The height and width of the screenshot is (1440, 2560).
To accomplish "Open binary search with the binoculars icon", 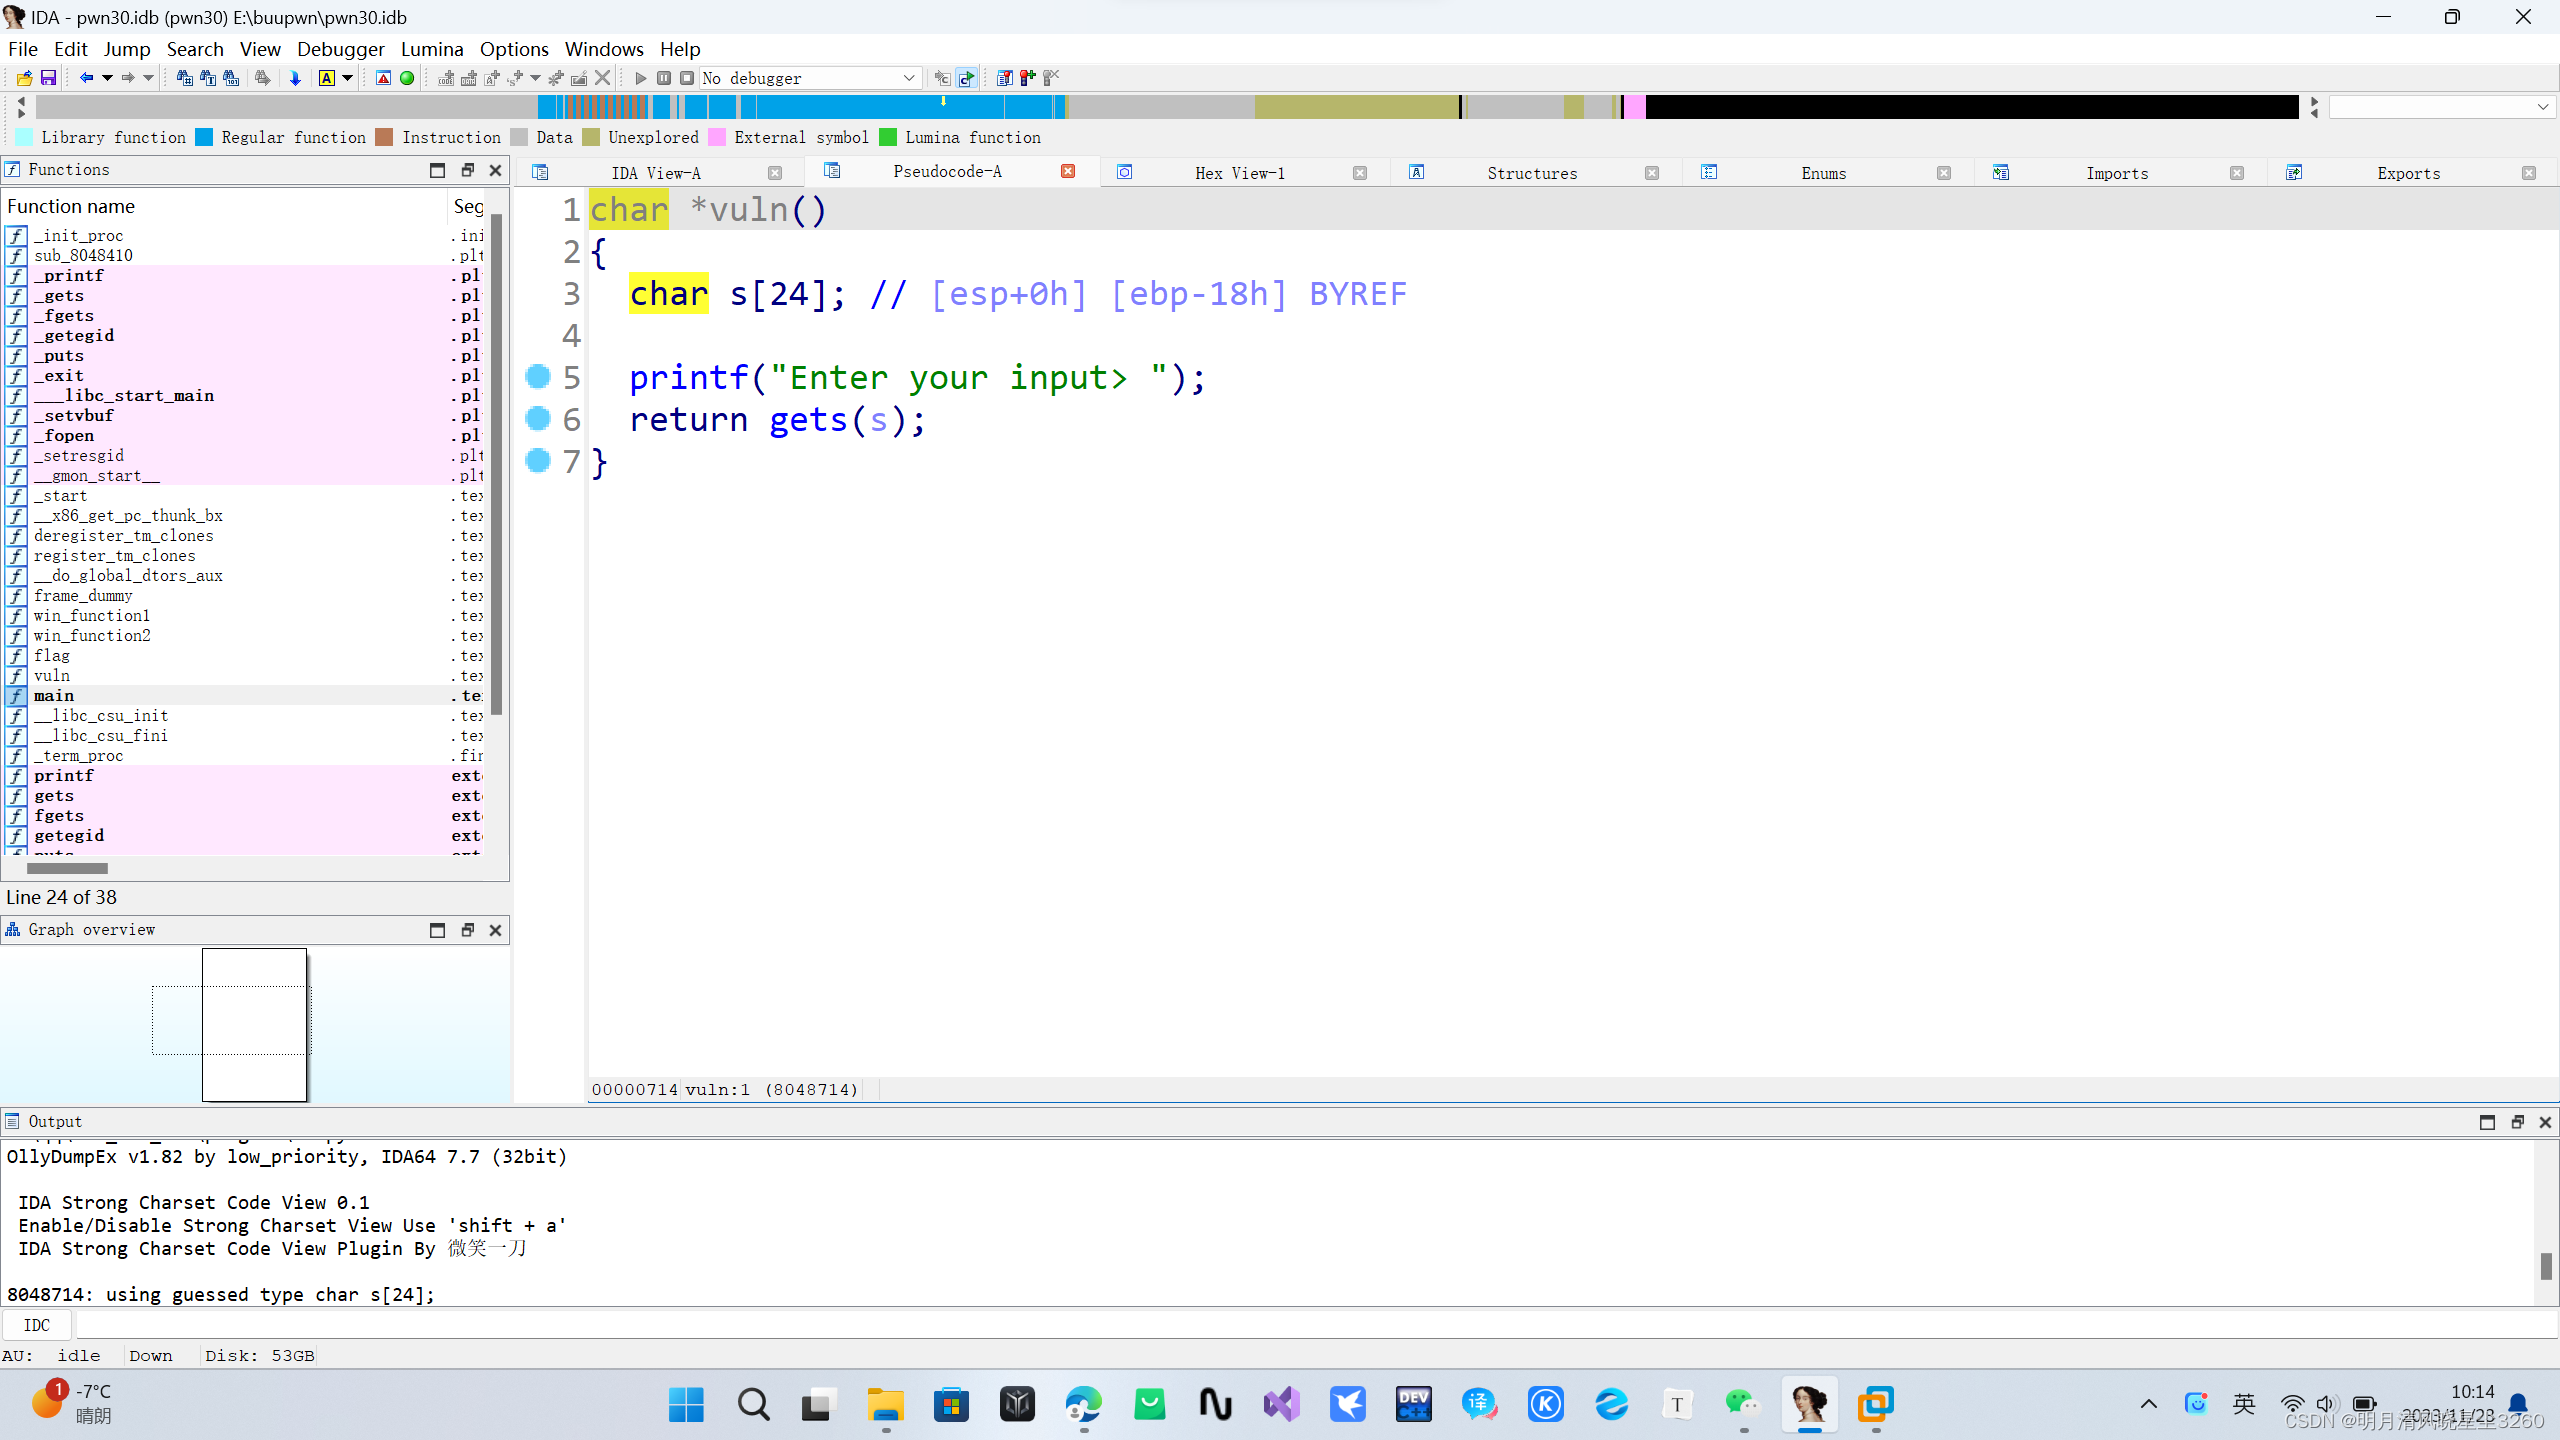I will 230,77.
